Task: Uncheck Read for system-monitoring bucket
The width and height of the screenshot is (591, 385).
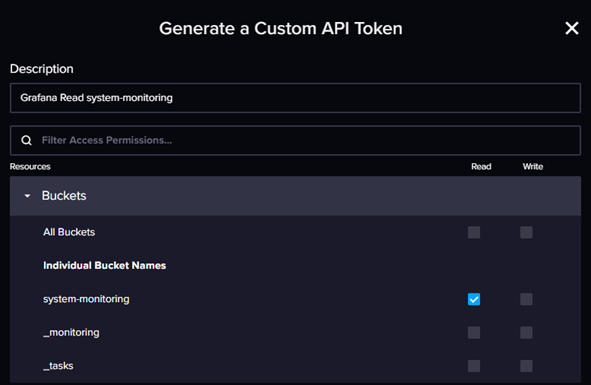Action: coord(474,299)
